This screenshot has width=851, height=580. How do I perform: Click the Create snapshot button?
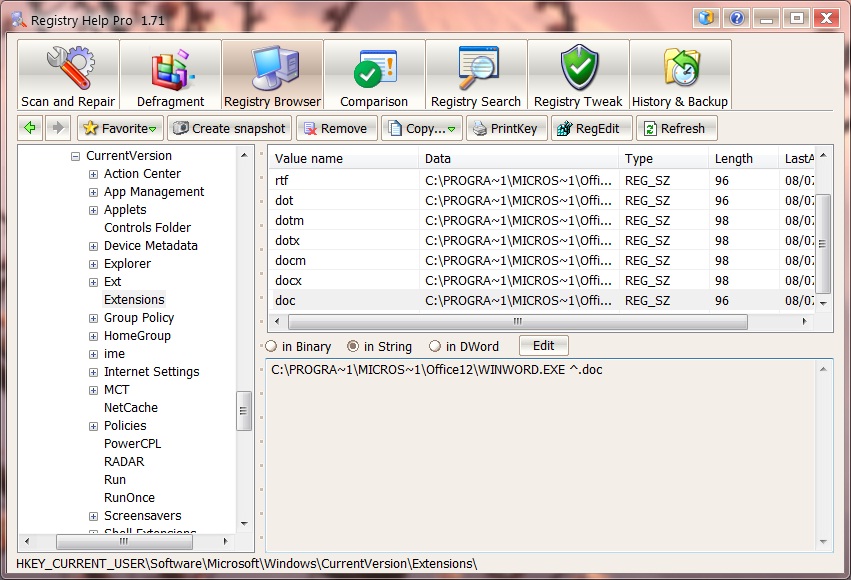[229, 128]
